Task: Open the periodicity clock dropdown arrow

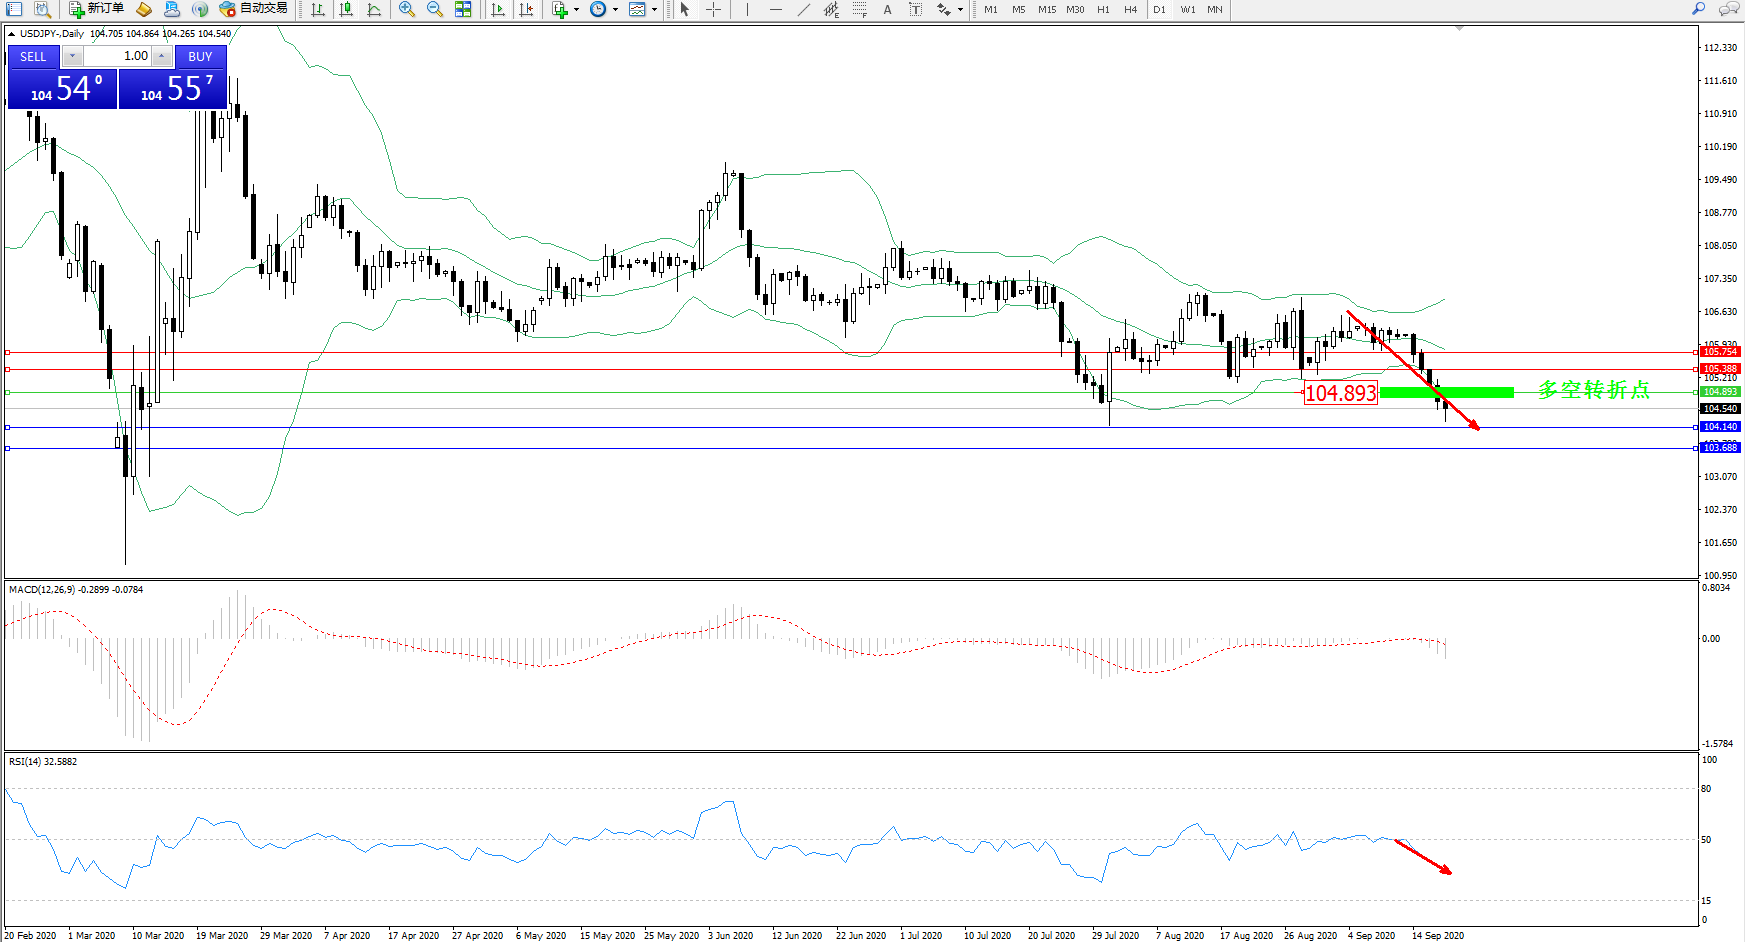Action: tap(615, 10)
